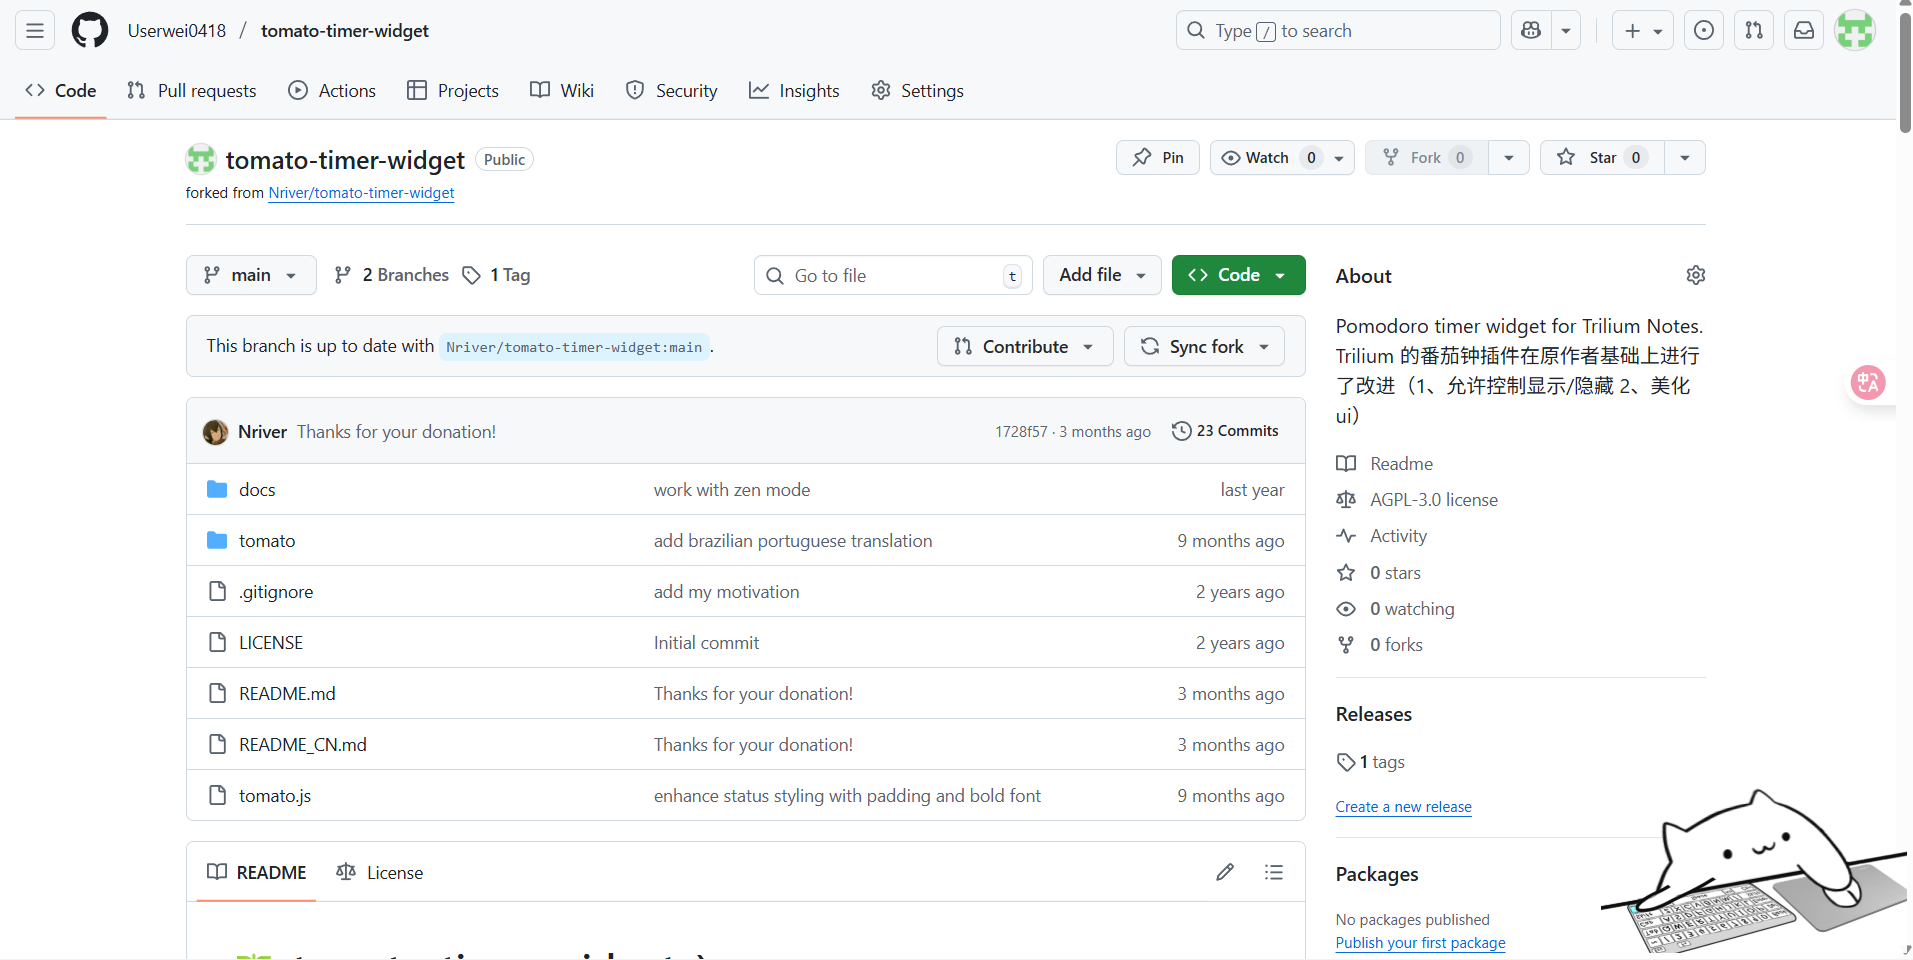1913x960 pixels.
Task: Click the Type / to search box
Action: tap(1338, 31)
